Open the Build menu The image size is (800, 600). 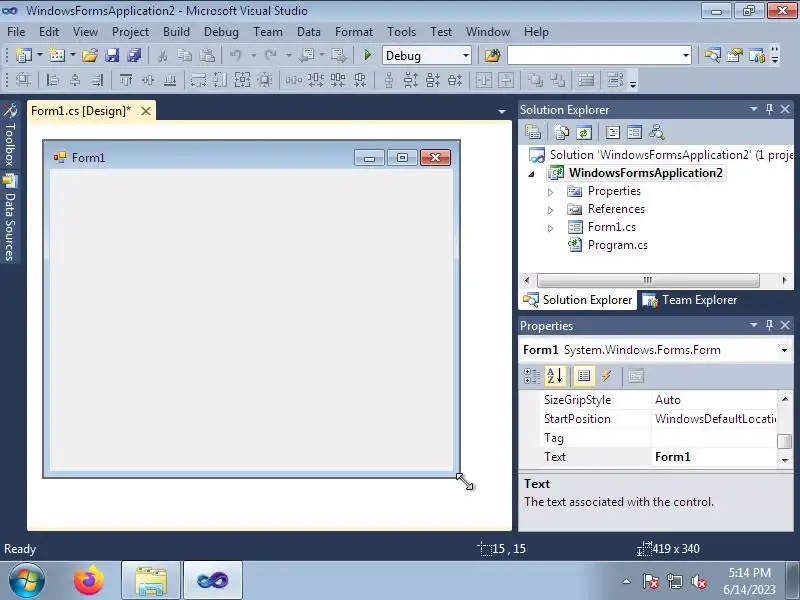tap(176, 32)
